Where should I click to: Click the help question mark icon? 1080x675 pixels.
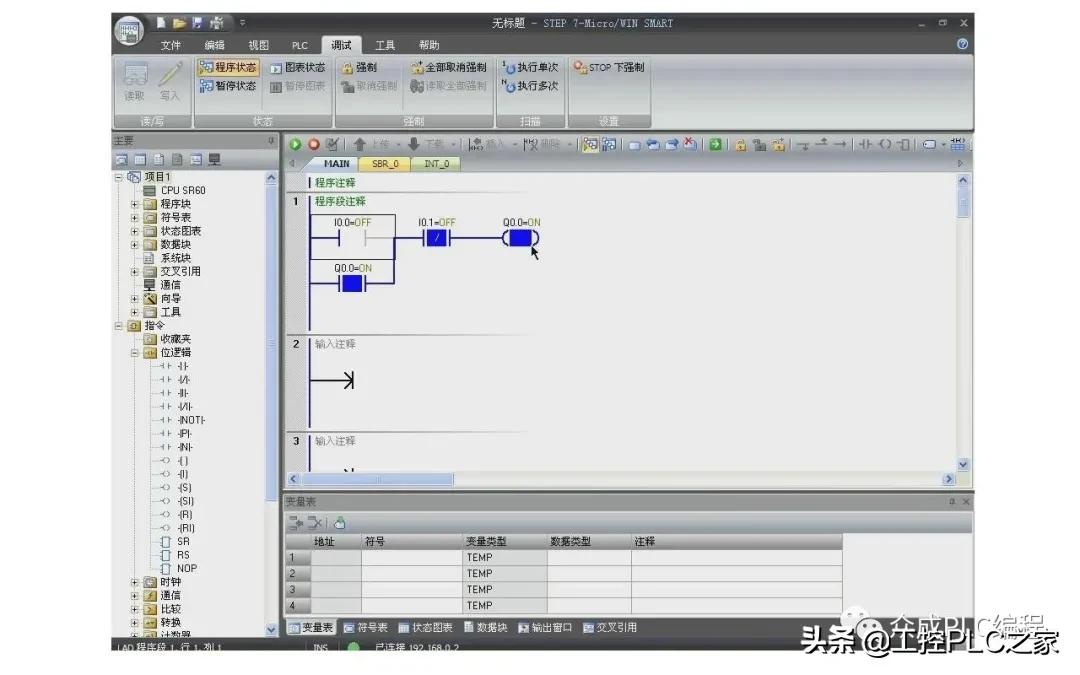point(962,44)
